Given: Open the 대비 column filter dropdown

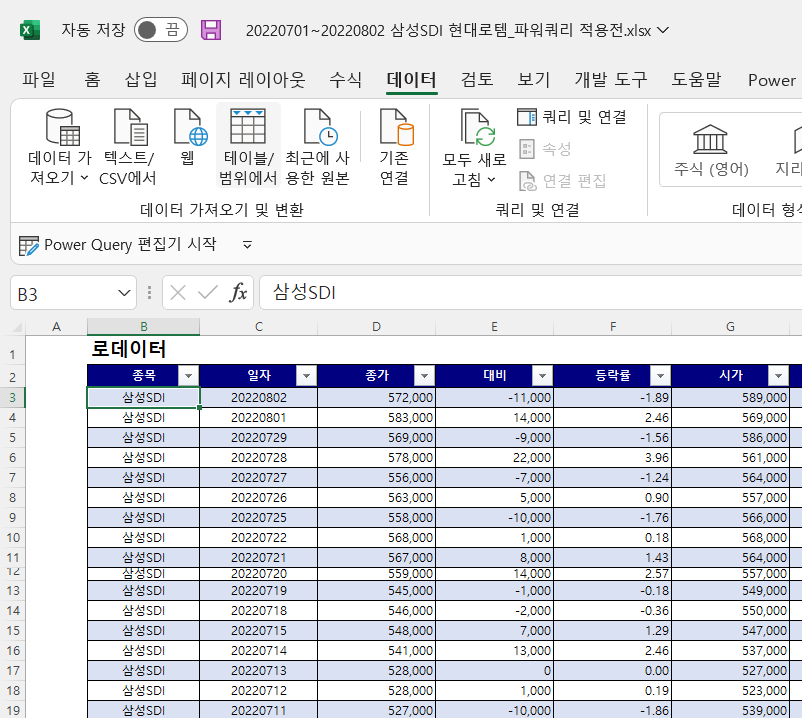Looking at the screenshot, I should pos(542,376).
